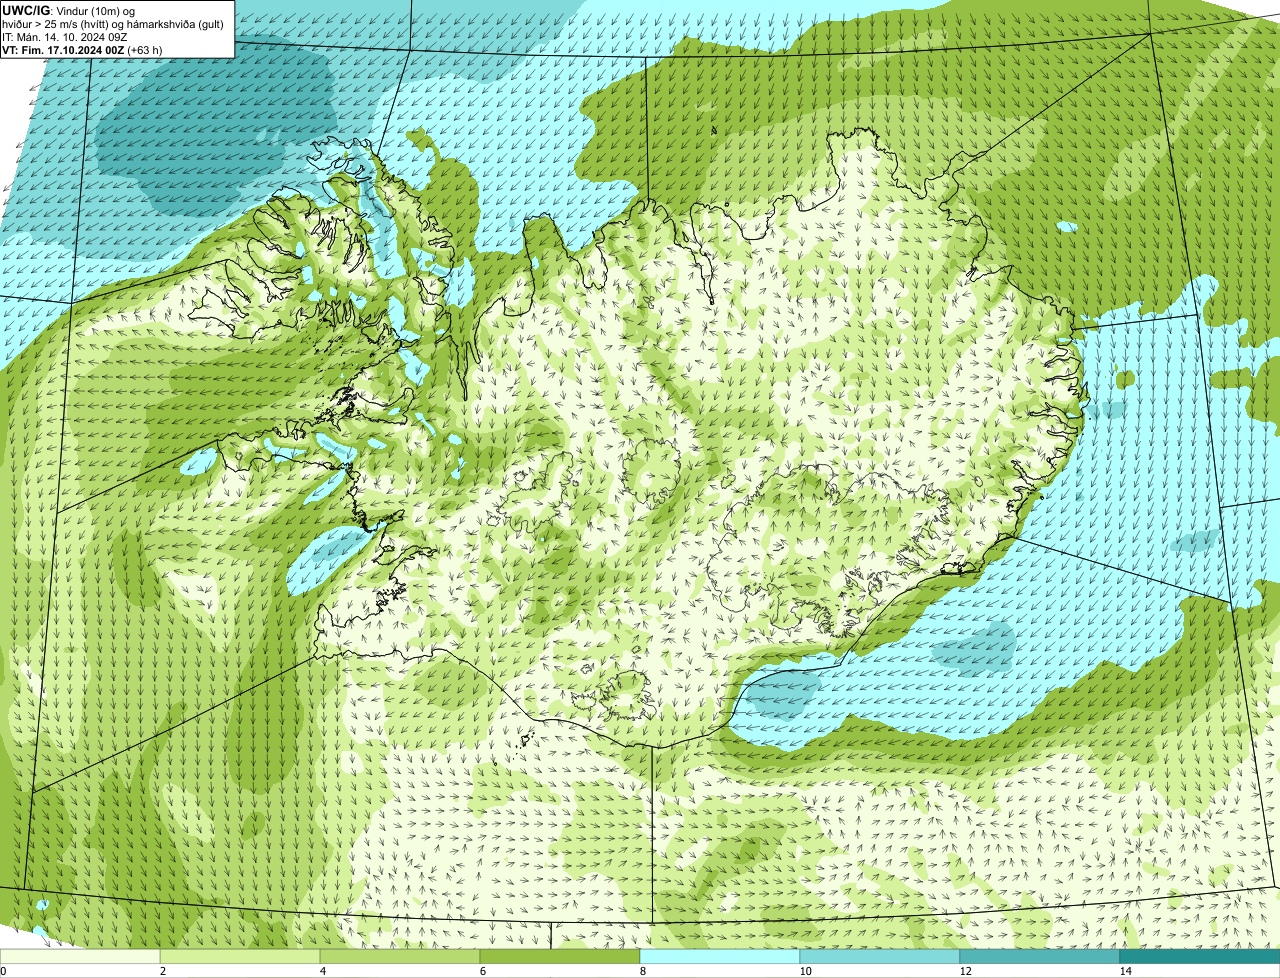Click the "IT: Mán. 14. 10. 2024 09Z" line
The image size is (1280, 978).
click(65, 36)
